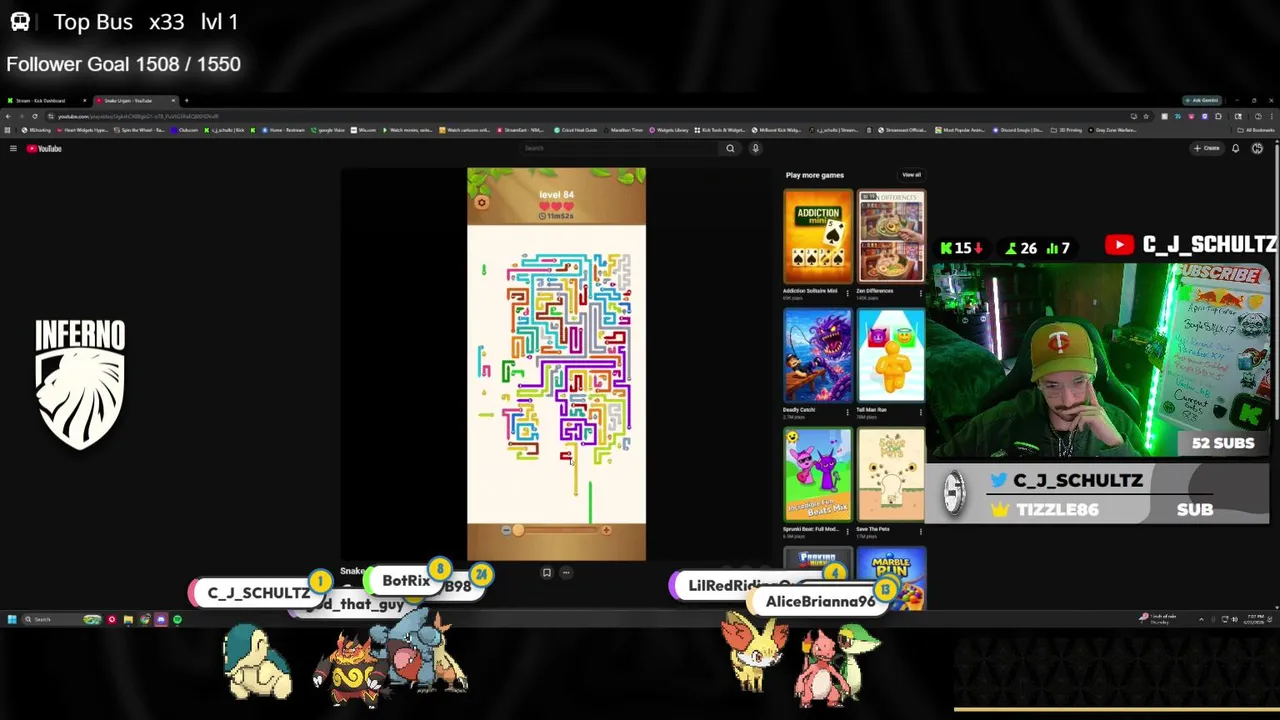The height and width of the screenshot is (720, 1280).
Task: Open the Tall Man Run game thumbnail
Action: 891,356
